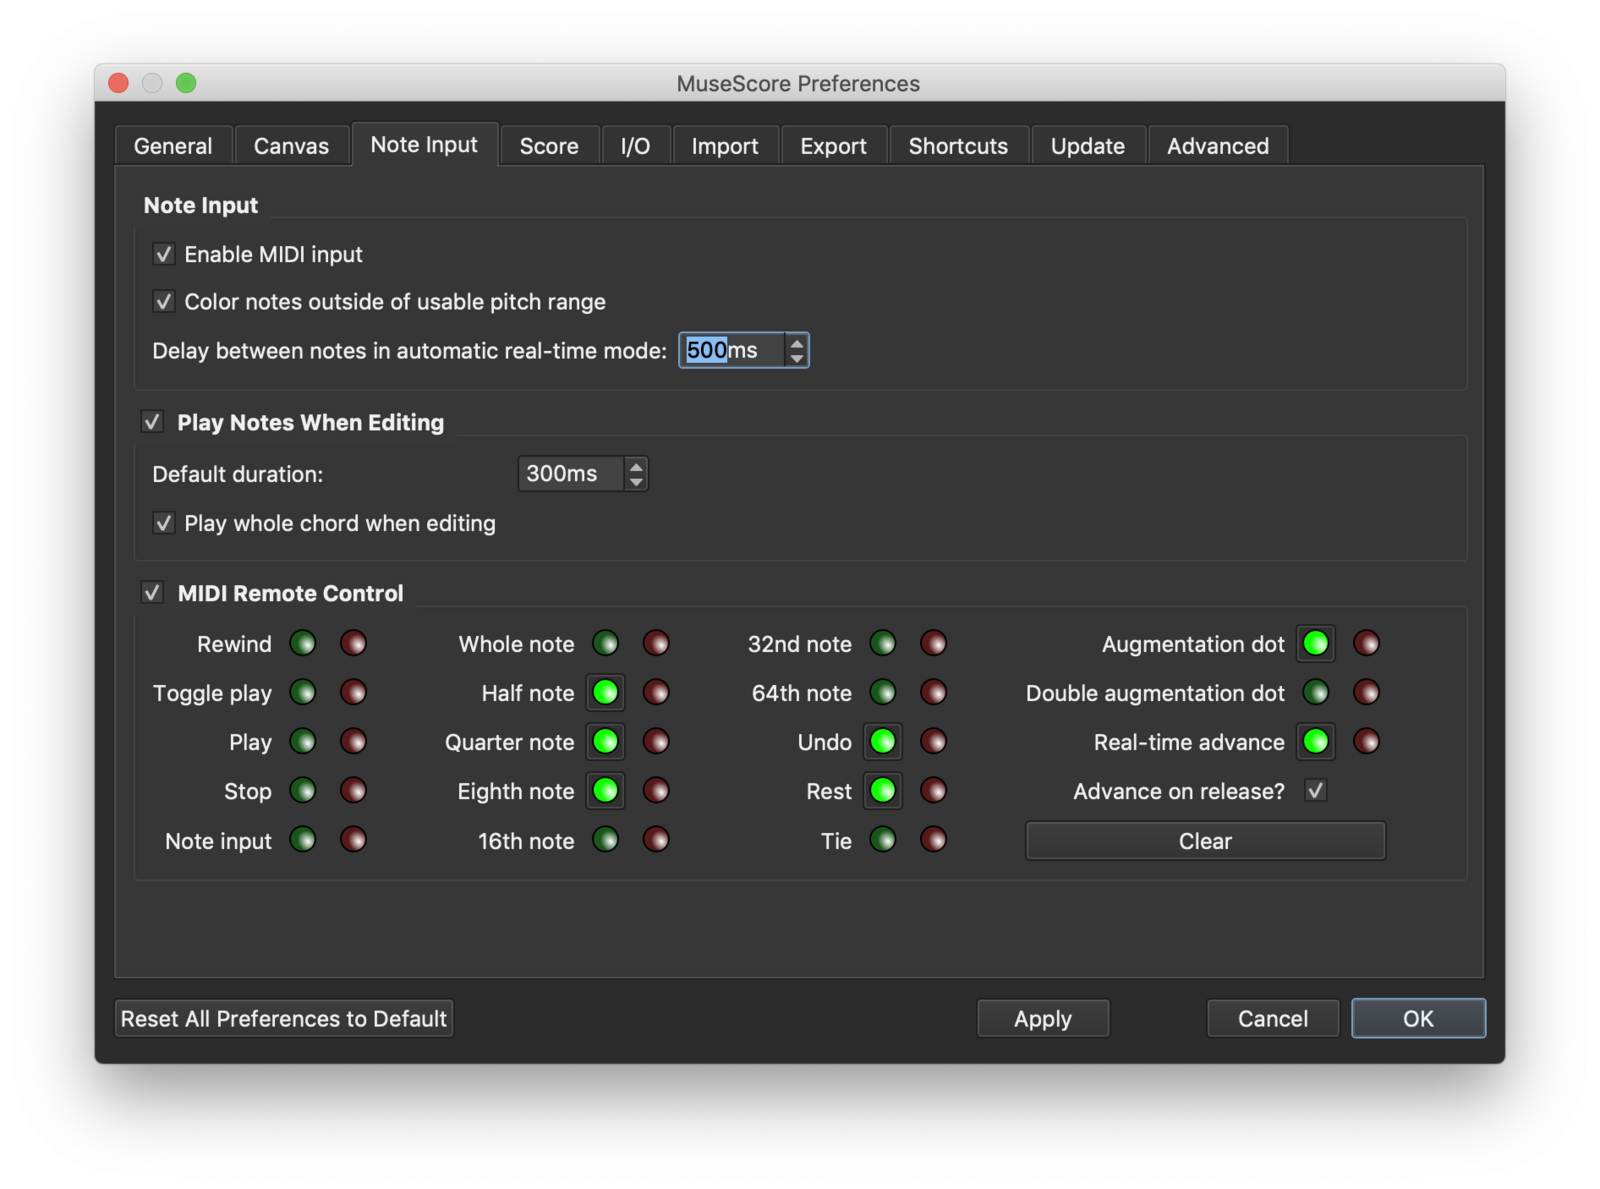The width and height of the screenshot is (1600, 1189).
Task: Click the green indicator for Rewind
Action: 303,643
